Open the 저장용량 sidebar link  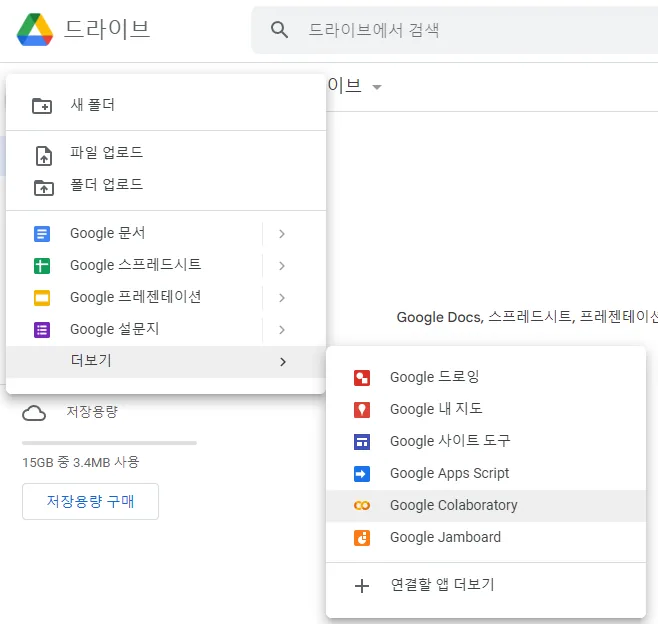click(92, 412)
